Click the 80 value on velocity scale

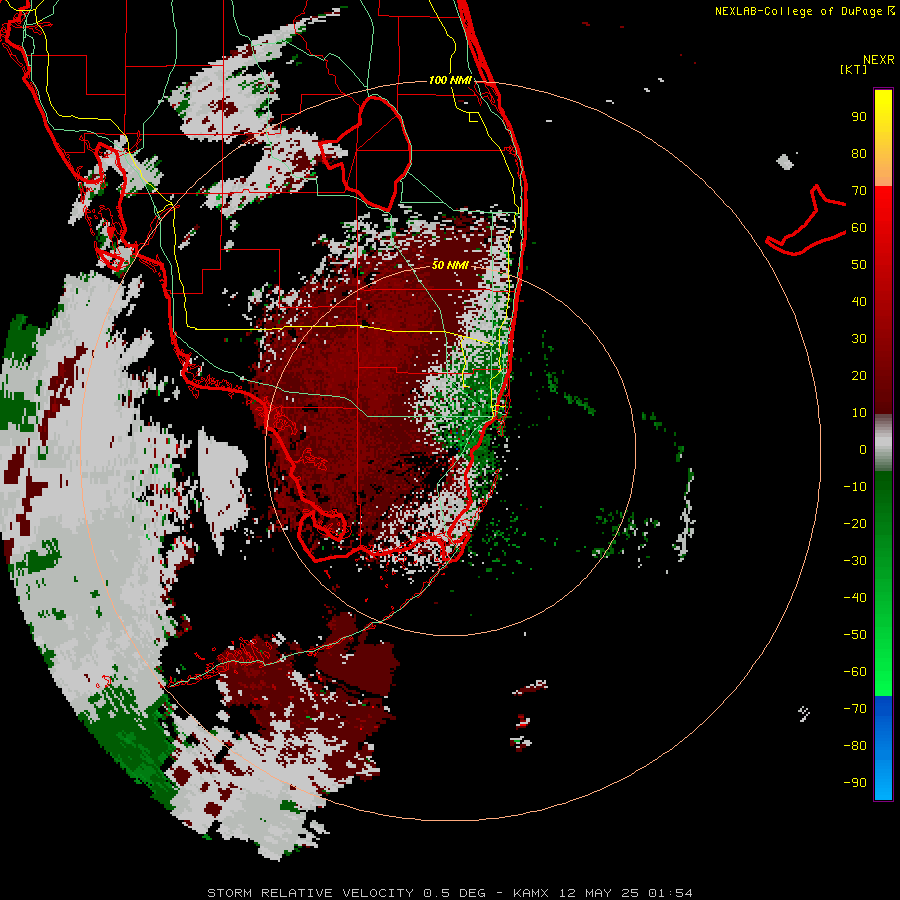click(x=859, y=153)
